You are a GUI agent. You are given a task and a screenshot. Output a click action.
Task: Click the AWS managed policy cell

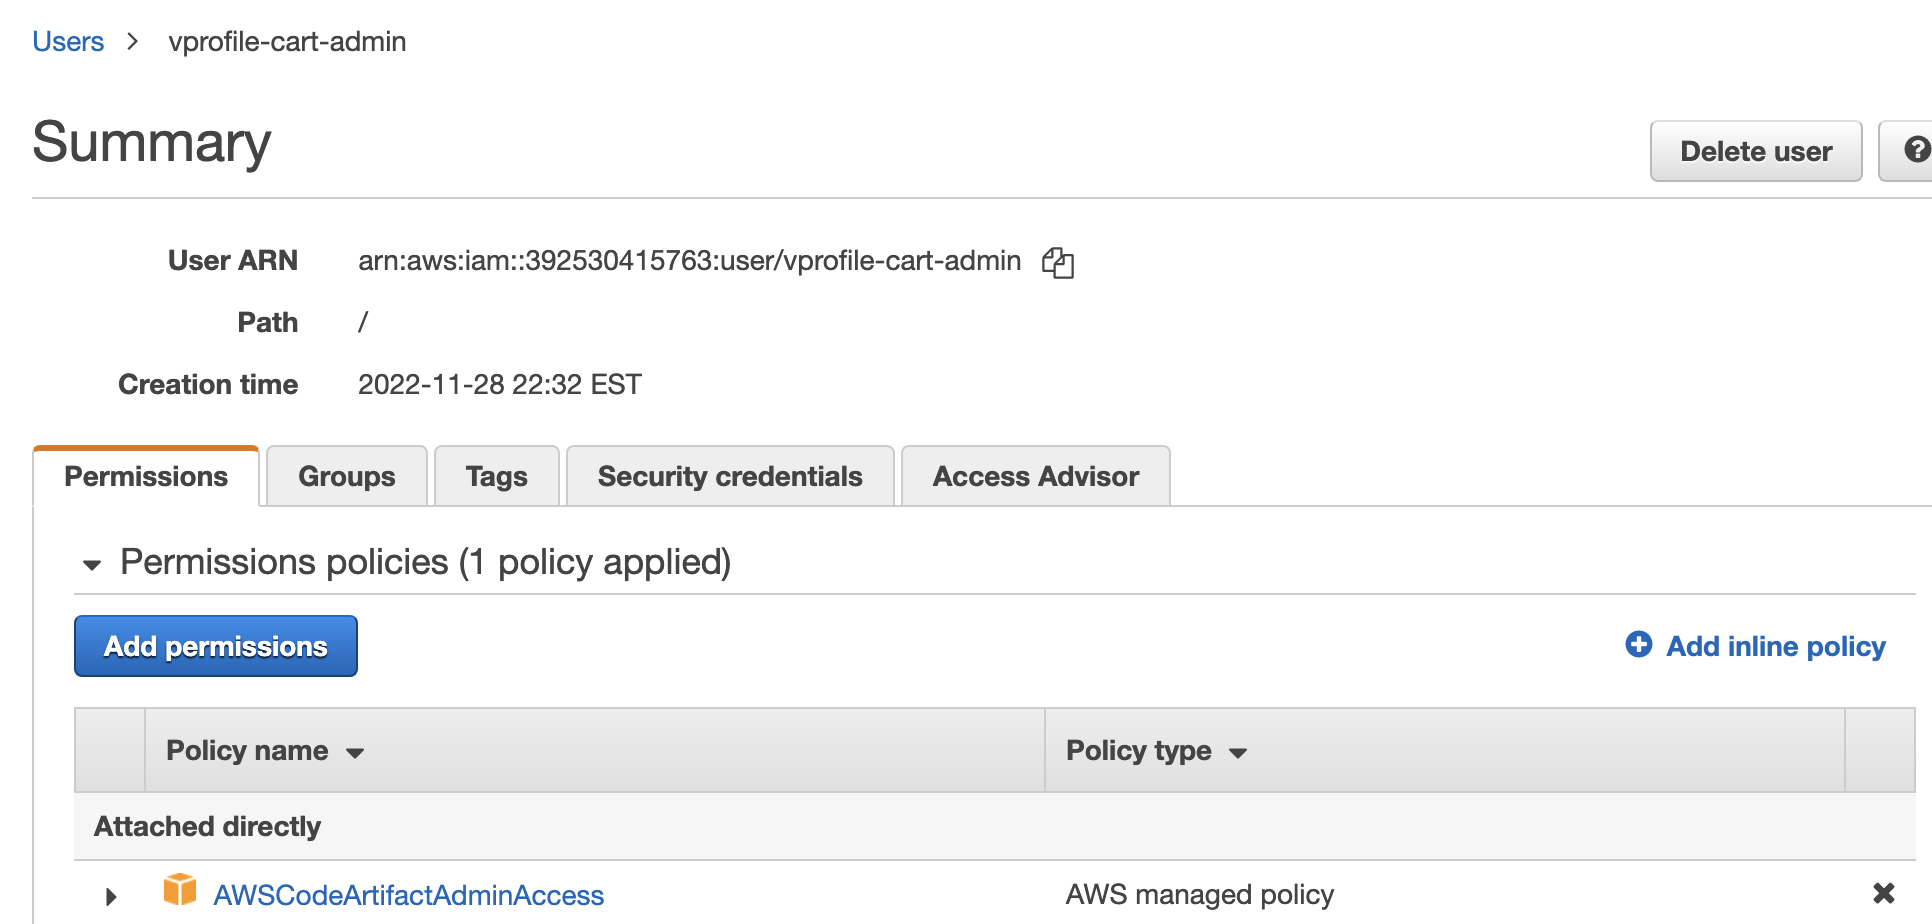1200,894
